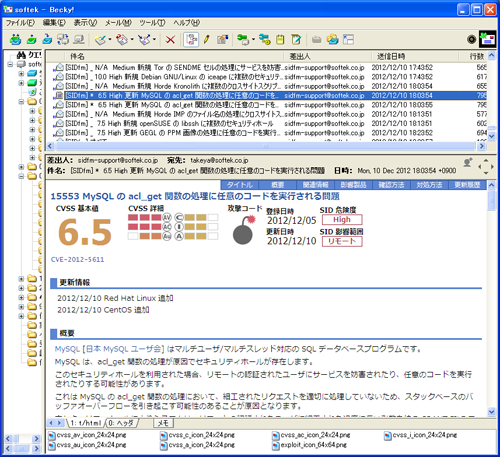Open attachment cvss_av_icon_24x24.png
This screenshot has width=500, height=457.
pos(87,435)
